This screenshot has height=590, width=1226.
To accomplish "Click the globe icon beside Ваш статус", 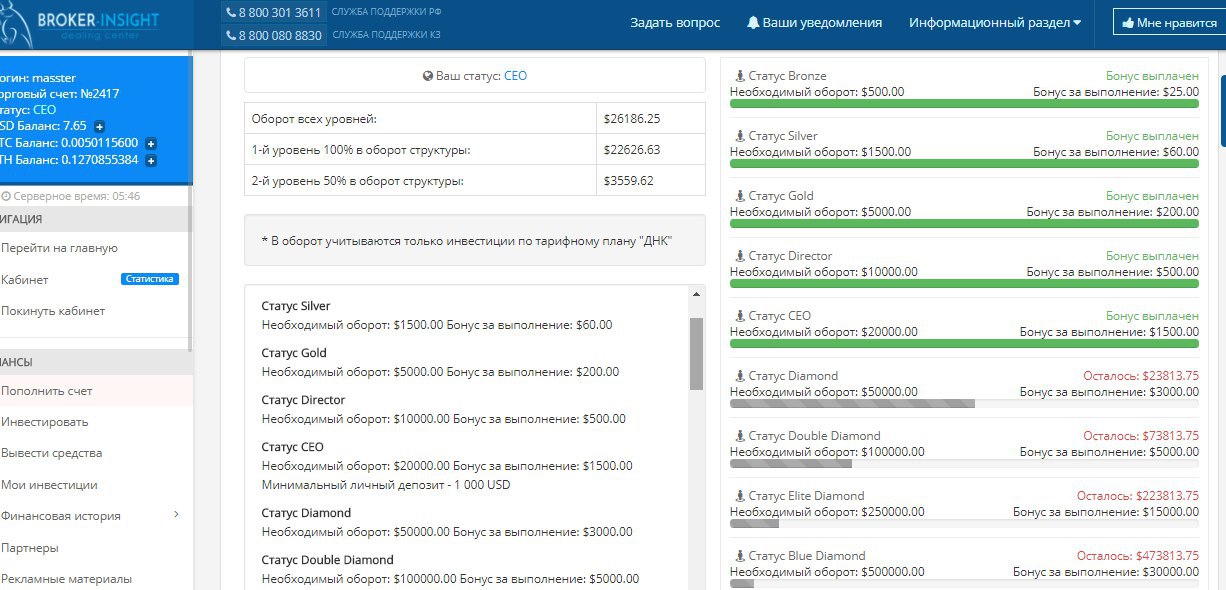I will coord(428,76).
